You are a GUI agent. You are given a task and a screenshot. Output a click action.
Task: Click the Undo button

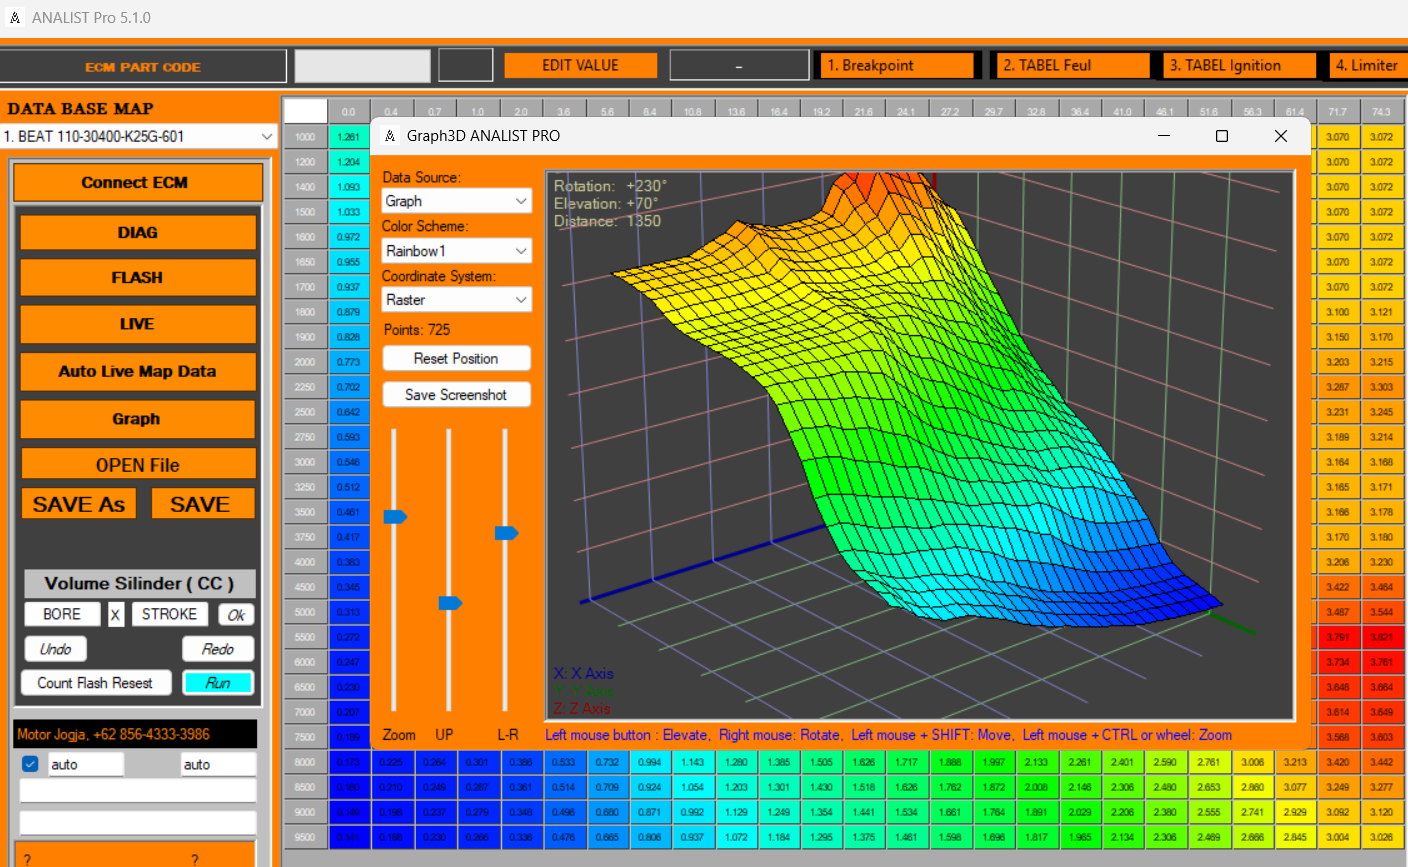click(56, 649)
